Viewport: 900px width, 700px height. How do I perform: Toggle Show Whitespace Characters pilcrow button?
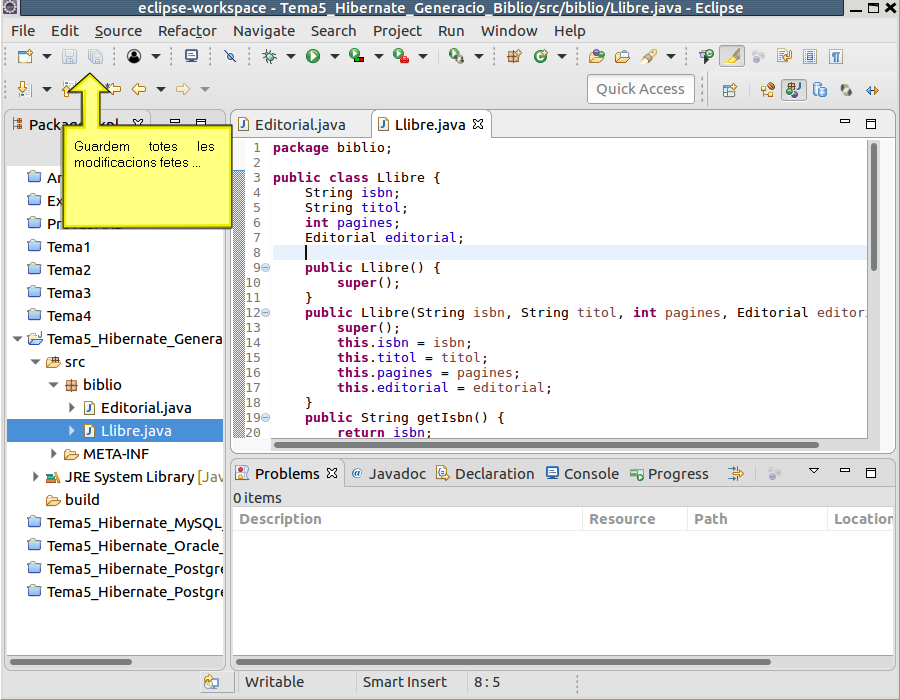(x=835, y=57)
